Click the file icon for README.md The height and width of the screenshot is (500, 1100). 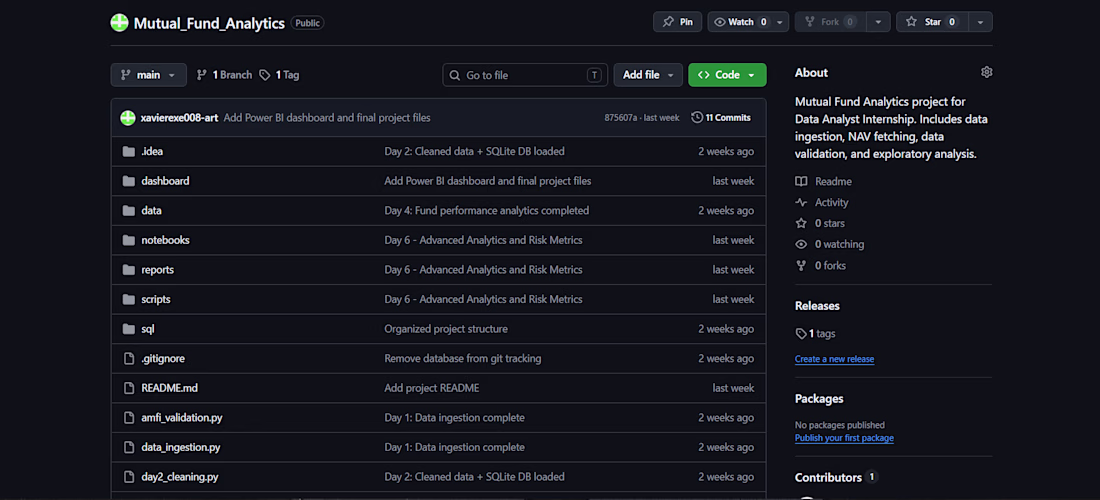pyautogui.click(x=128, y=388)
